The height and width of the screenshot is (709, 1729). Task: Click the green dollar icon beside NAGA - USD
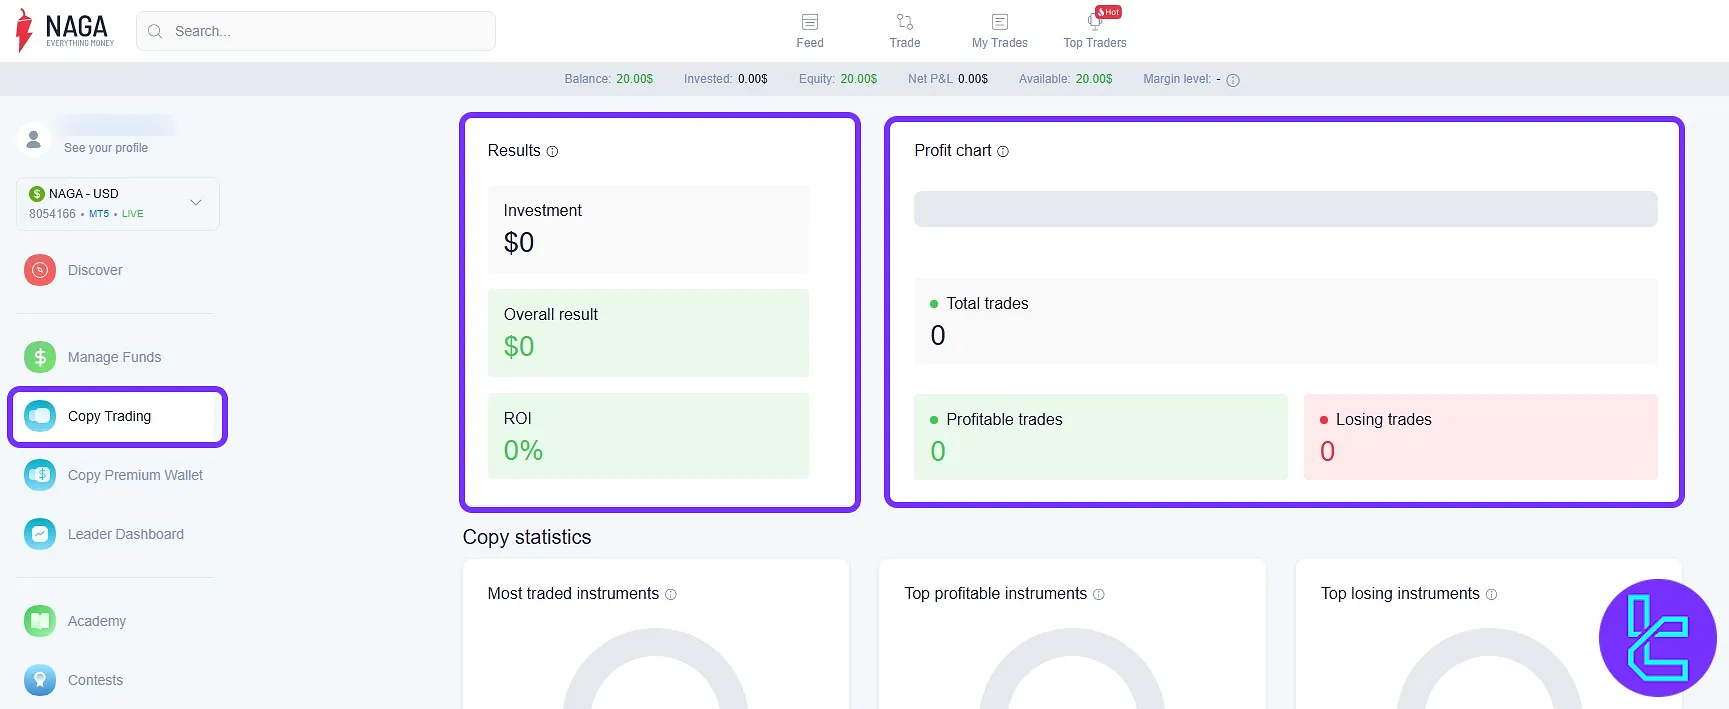click(x=37, y=194)
